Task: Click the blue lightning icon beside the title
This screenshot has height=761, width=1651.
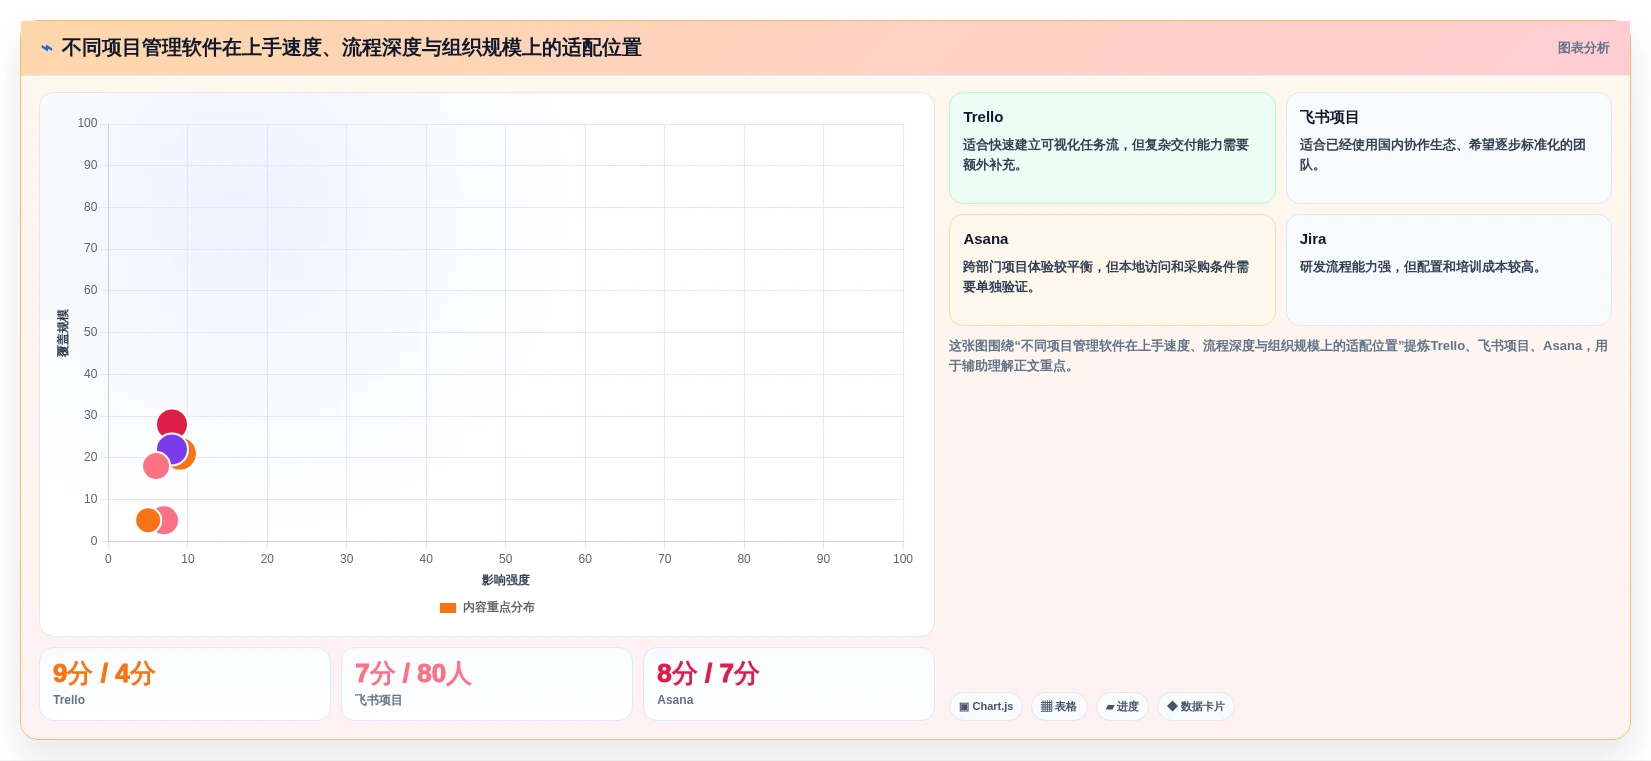Action: pyautogui.click(x=46, y=48)
